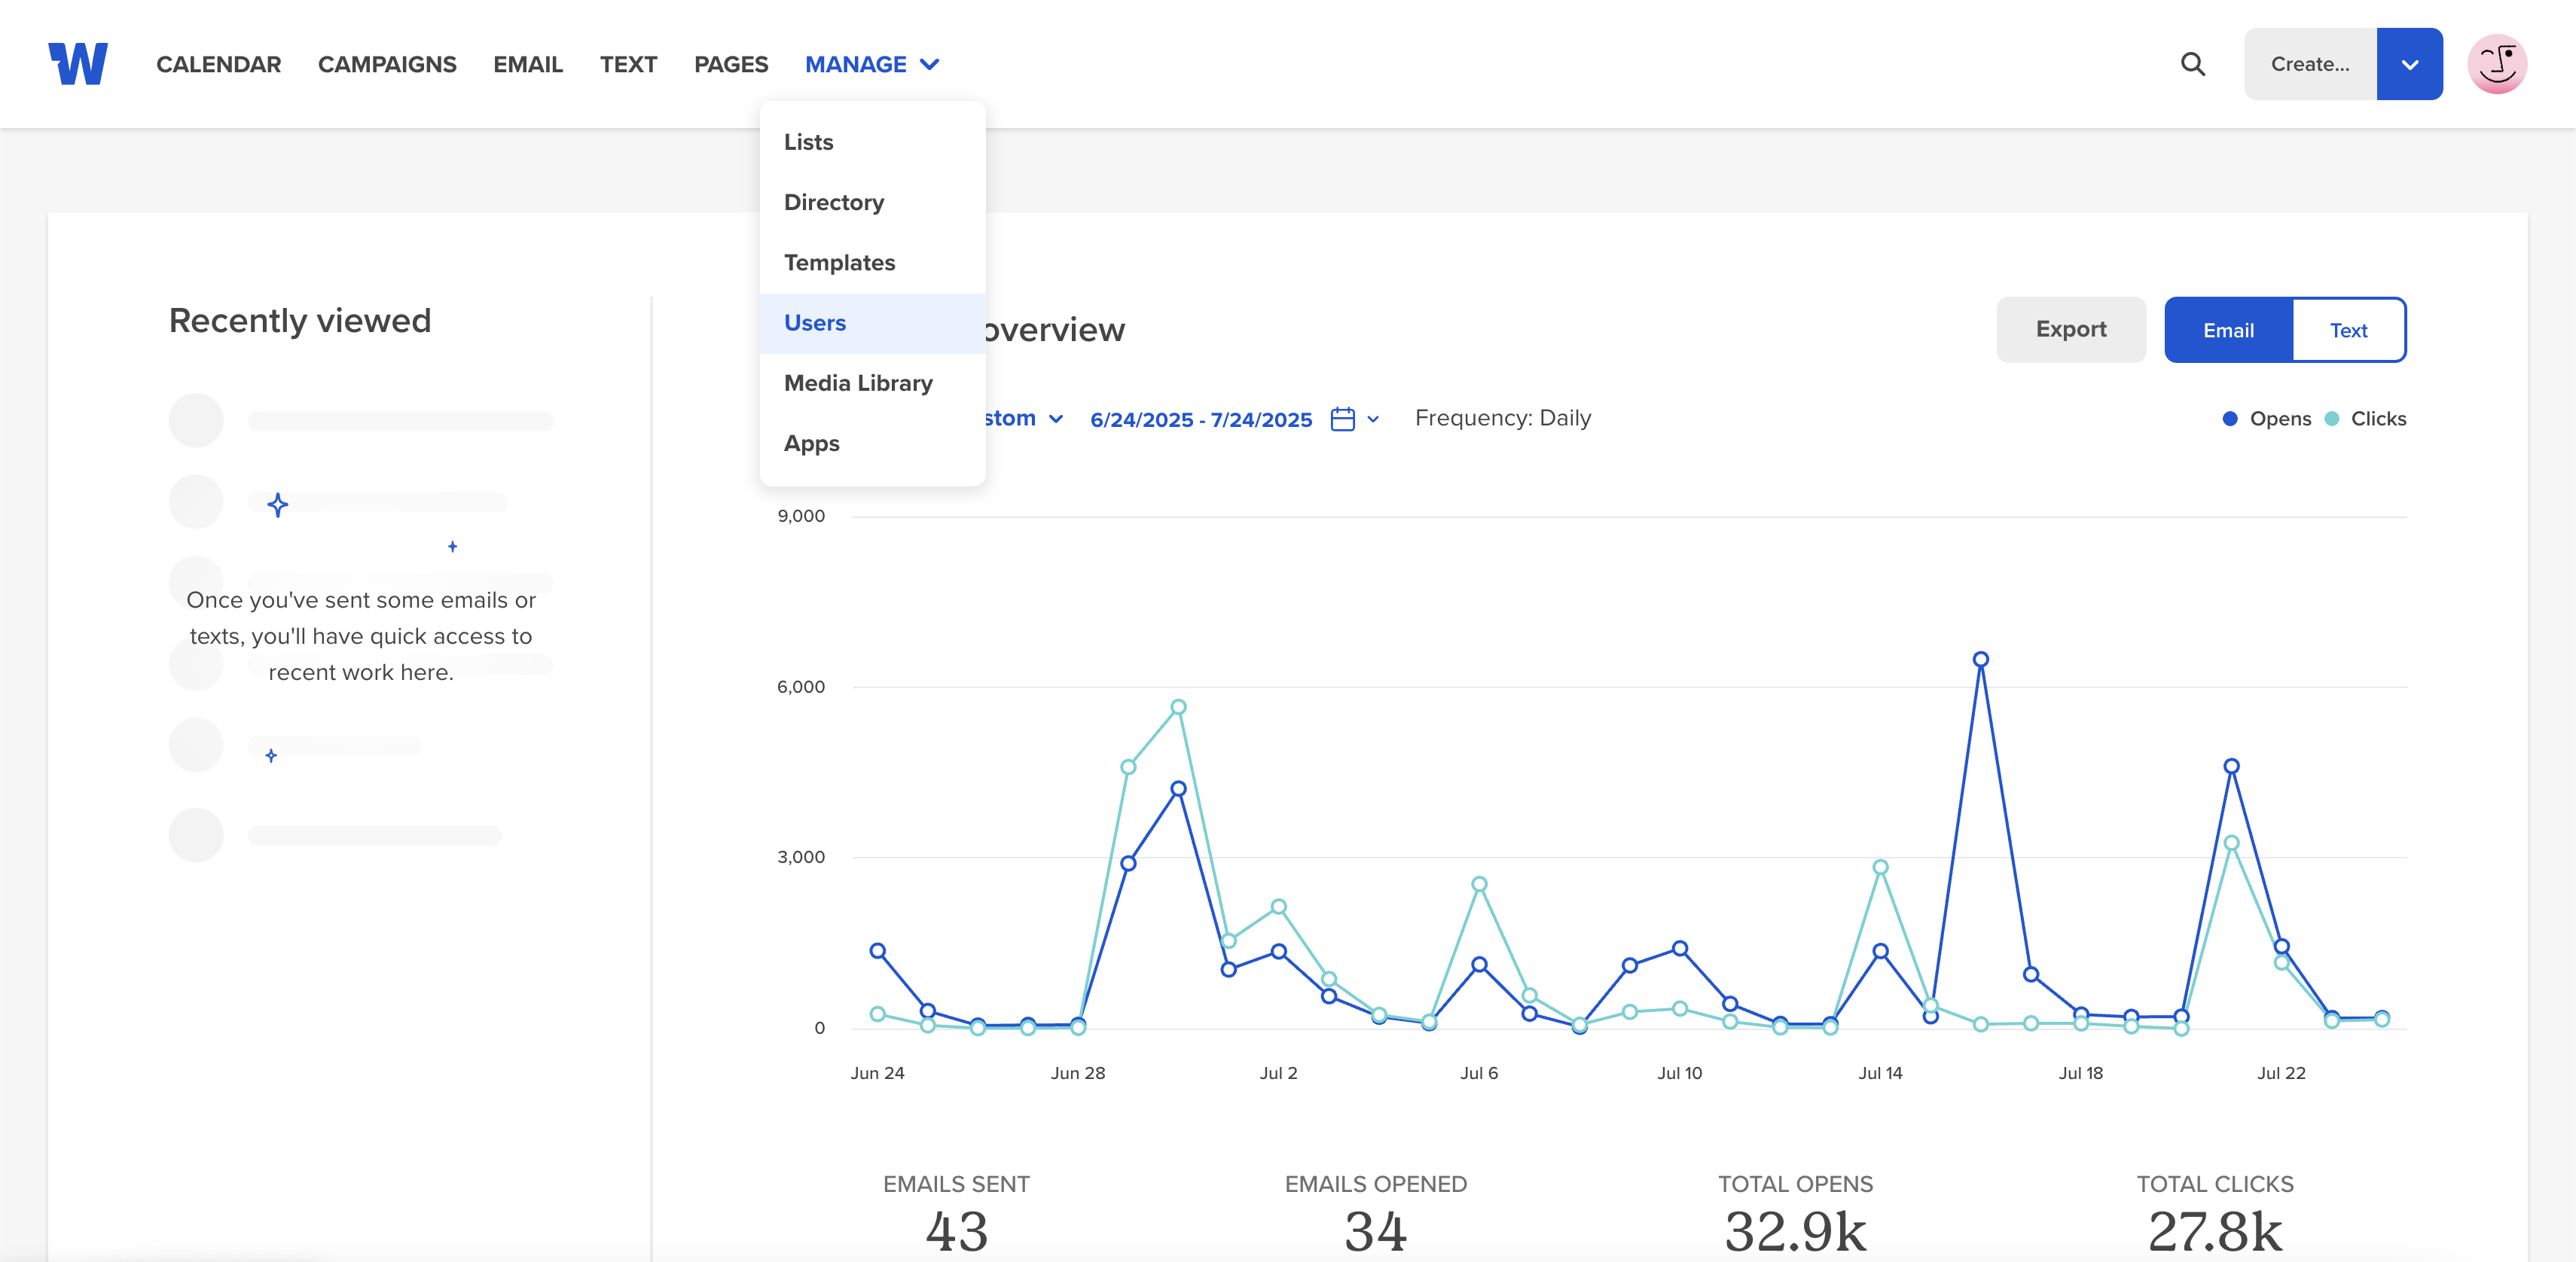The height and width of the screenshot is (1262, 2576).
Task: Expand the Create split-button arrow
Action: click(2409, 64)
